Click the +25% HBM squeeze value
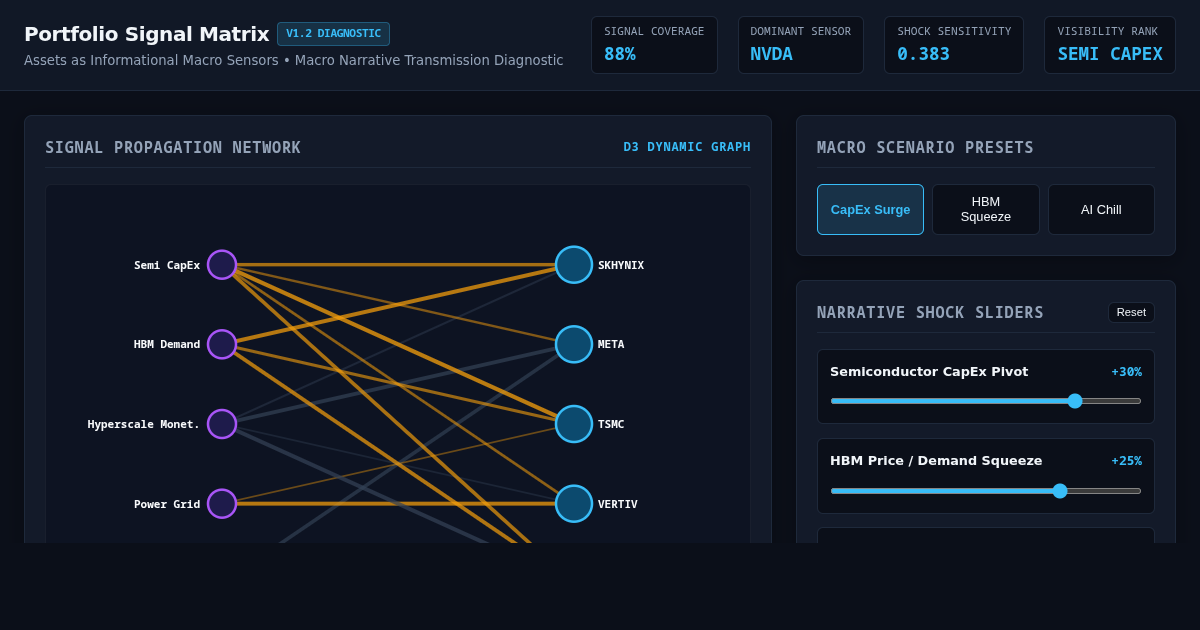The width and height of the screenshot is (1200, 630). point(1126,461)
